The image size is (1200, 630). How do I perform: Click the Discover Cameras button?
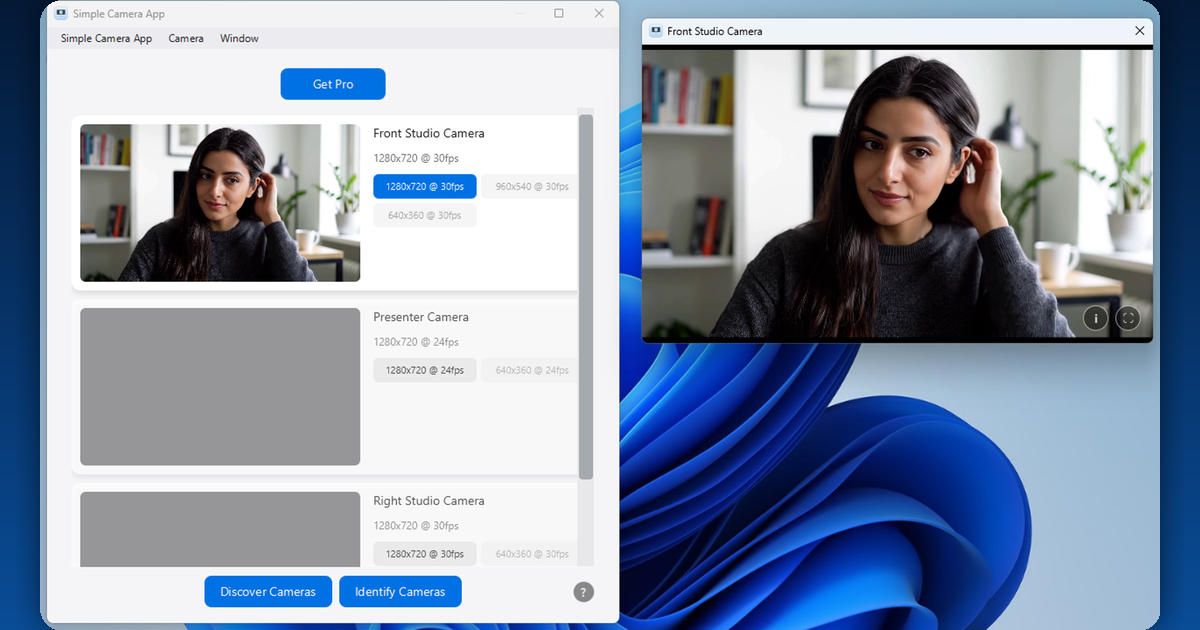tap(268, 592)
